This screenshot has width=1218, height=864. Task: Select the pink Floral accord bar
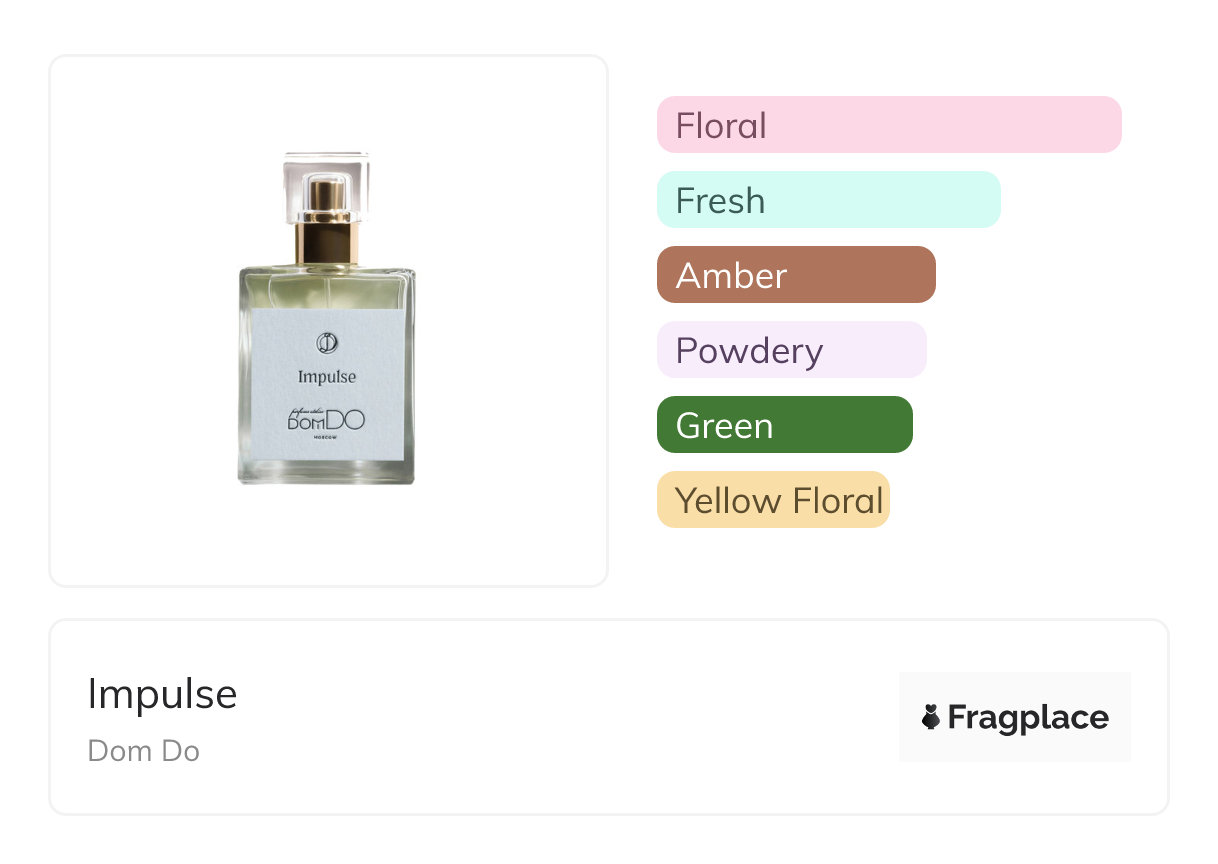tap(889, 125)
